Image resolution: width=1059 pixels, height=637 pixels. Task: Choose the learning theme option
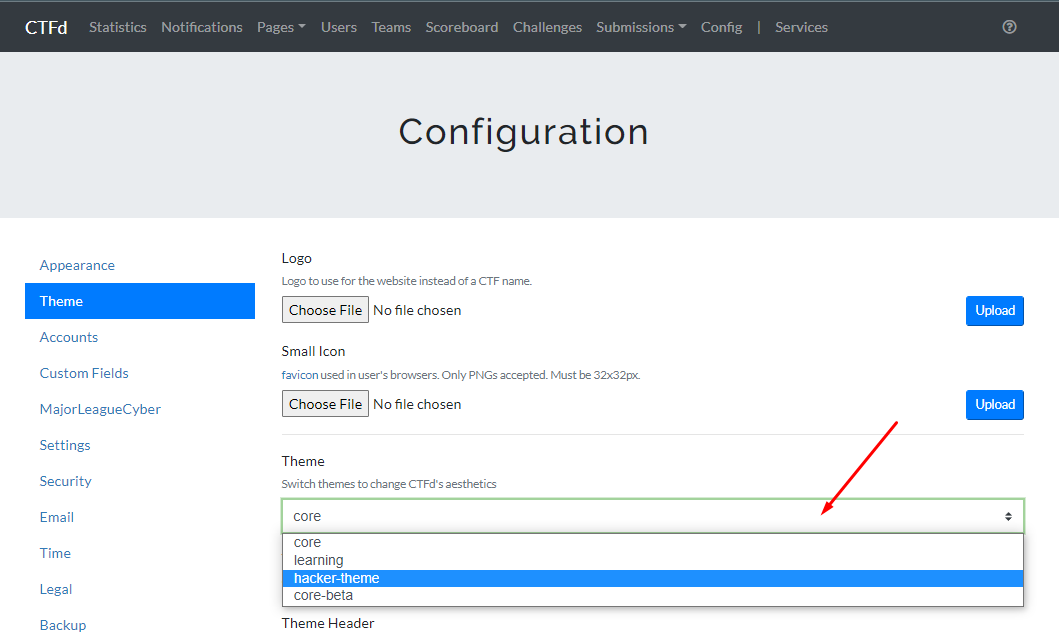coord(318,560)
